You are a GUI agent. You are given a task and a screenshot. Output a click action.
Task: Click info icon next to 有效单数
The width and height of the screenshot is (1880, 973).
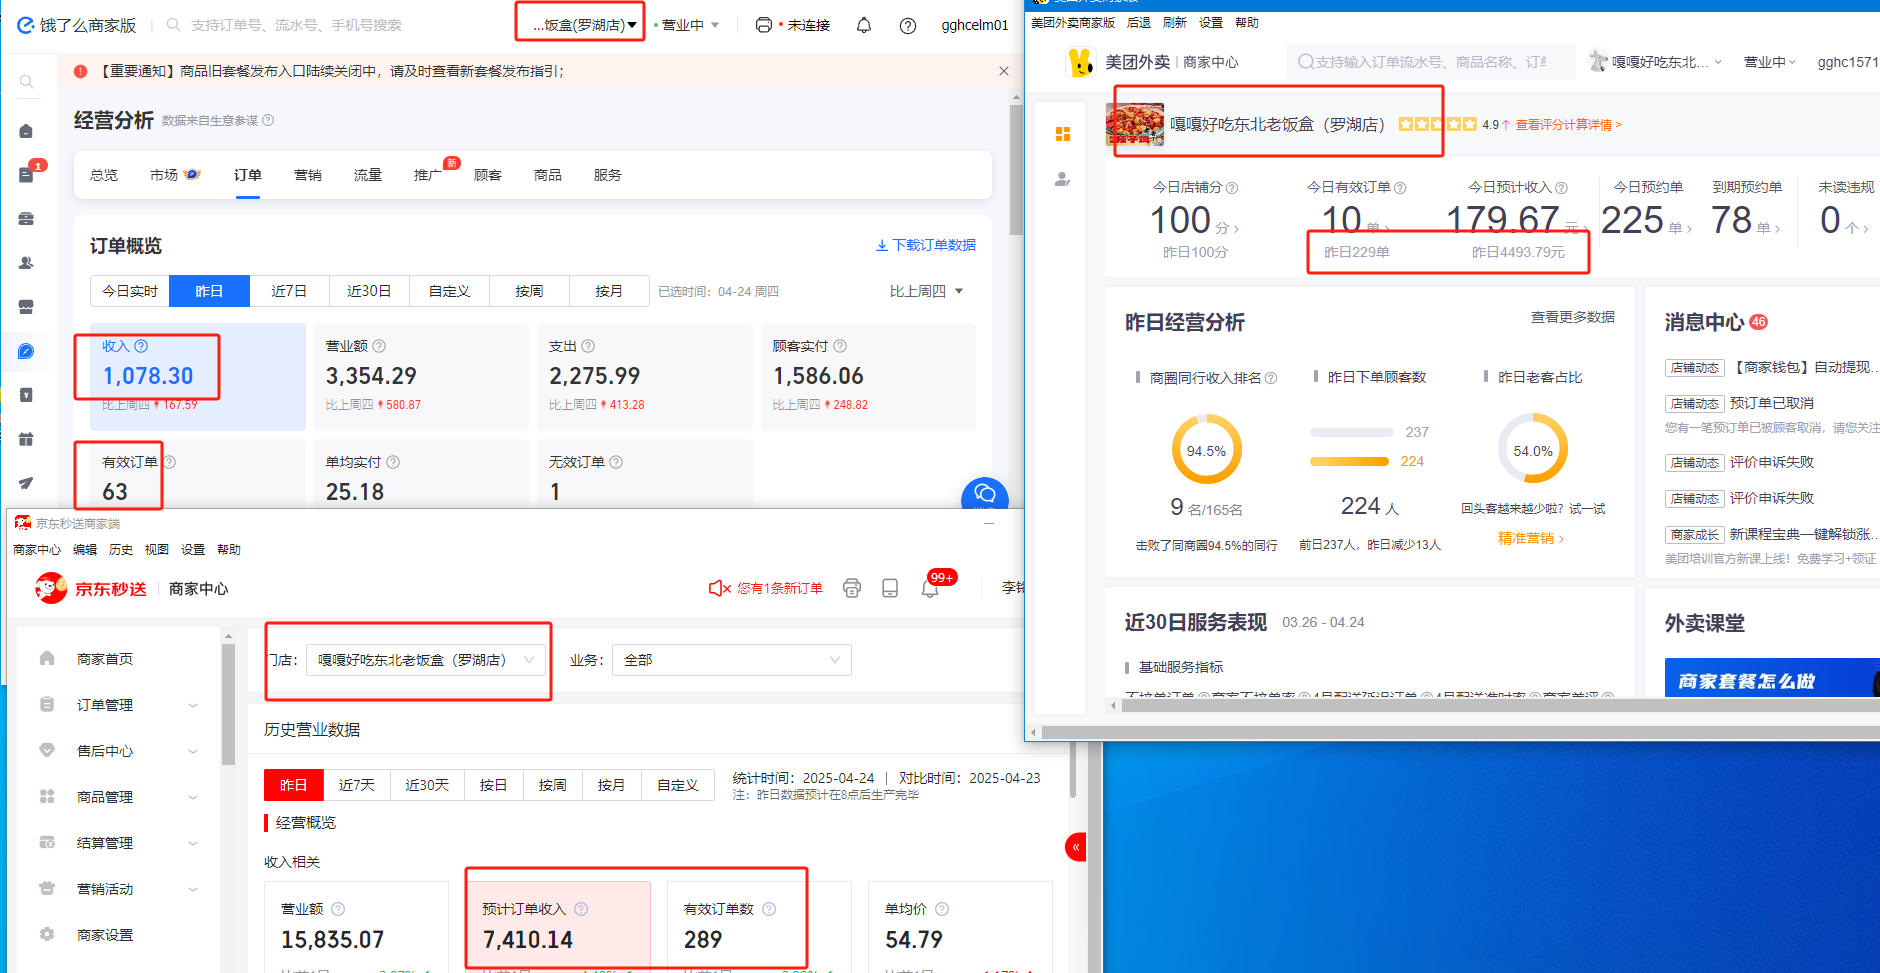coord(769,909)
